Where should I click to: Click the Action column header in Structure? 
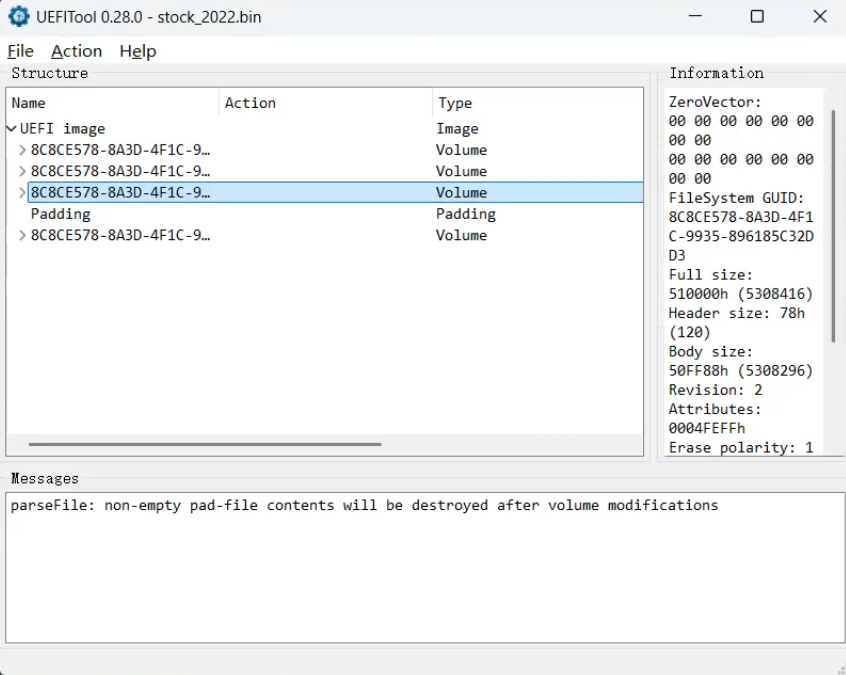pos(326,103)
